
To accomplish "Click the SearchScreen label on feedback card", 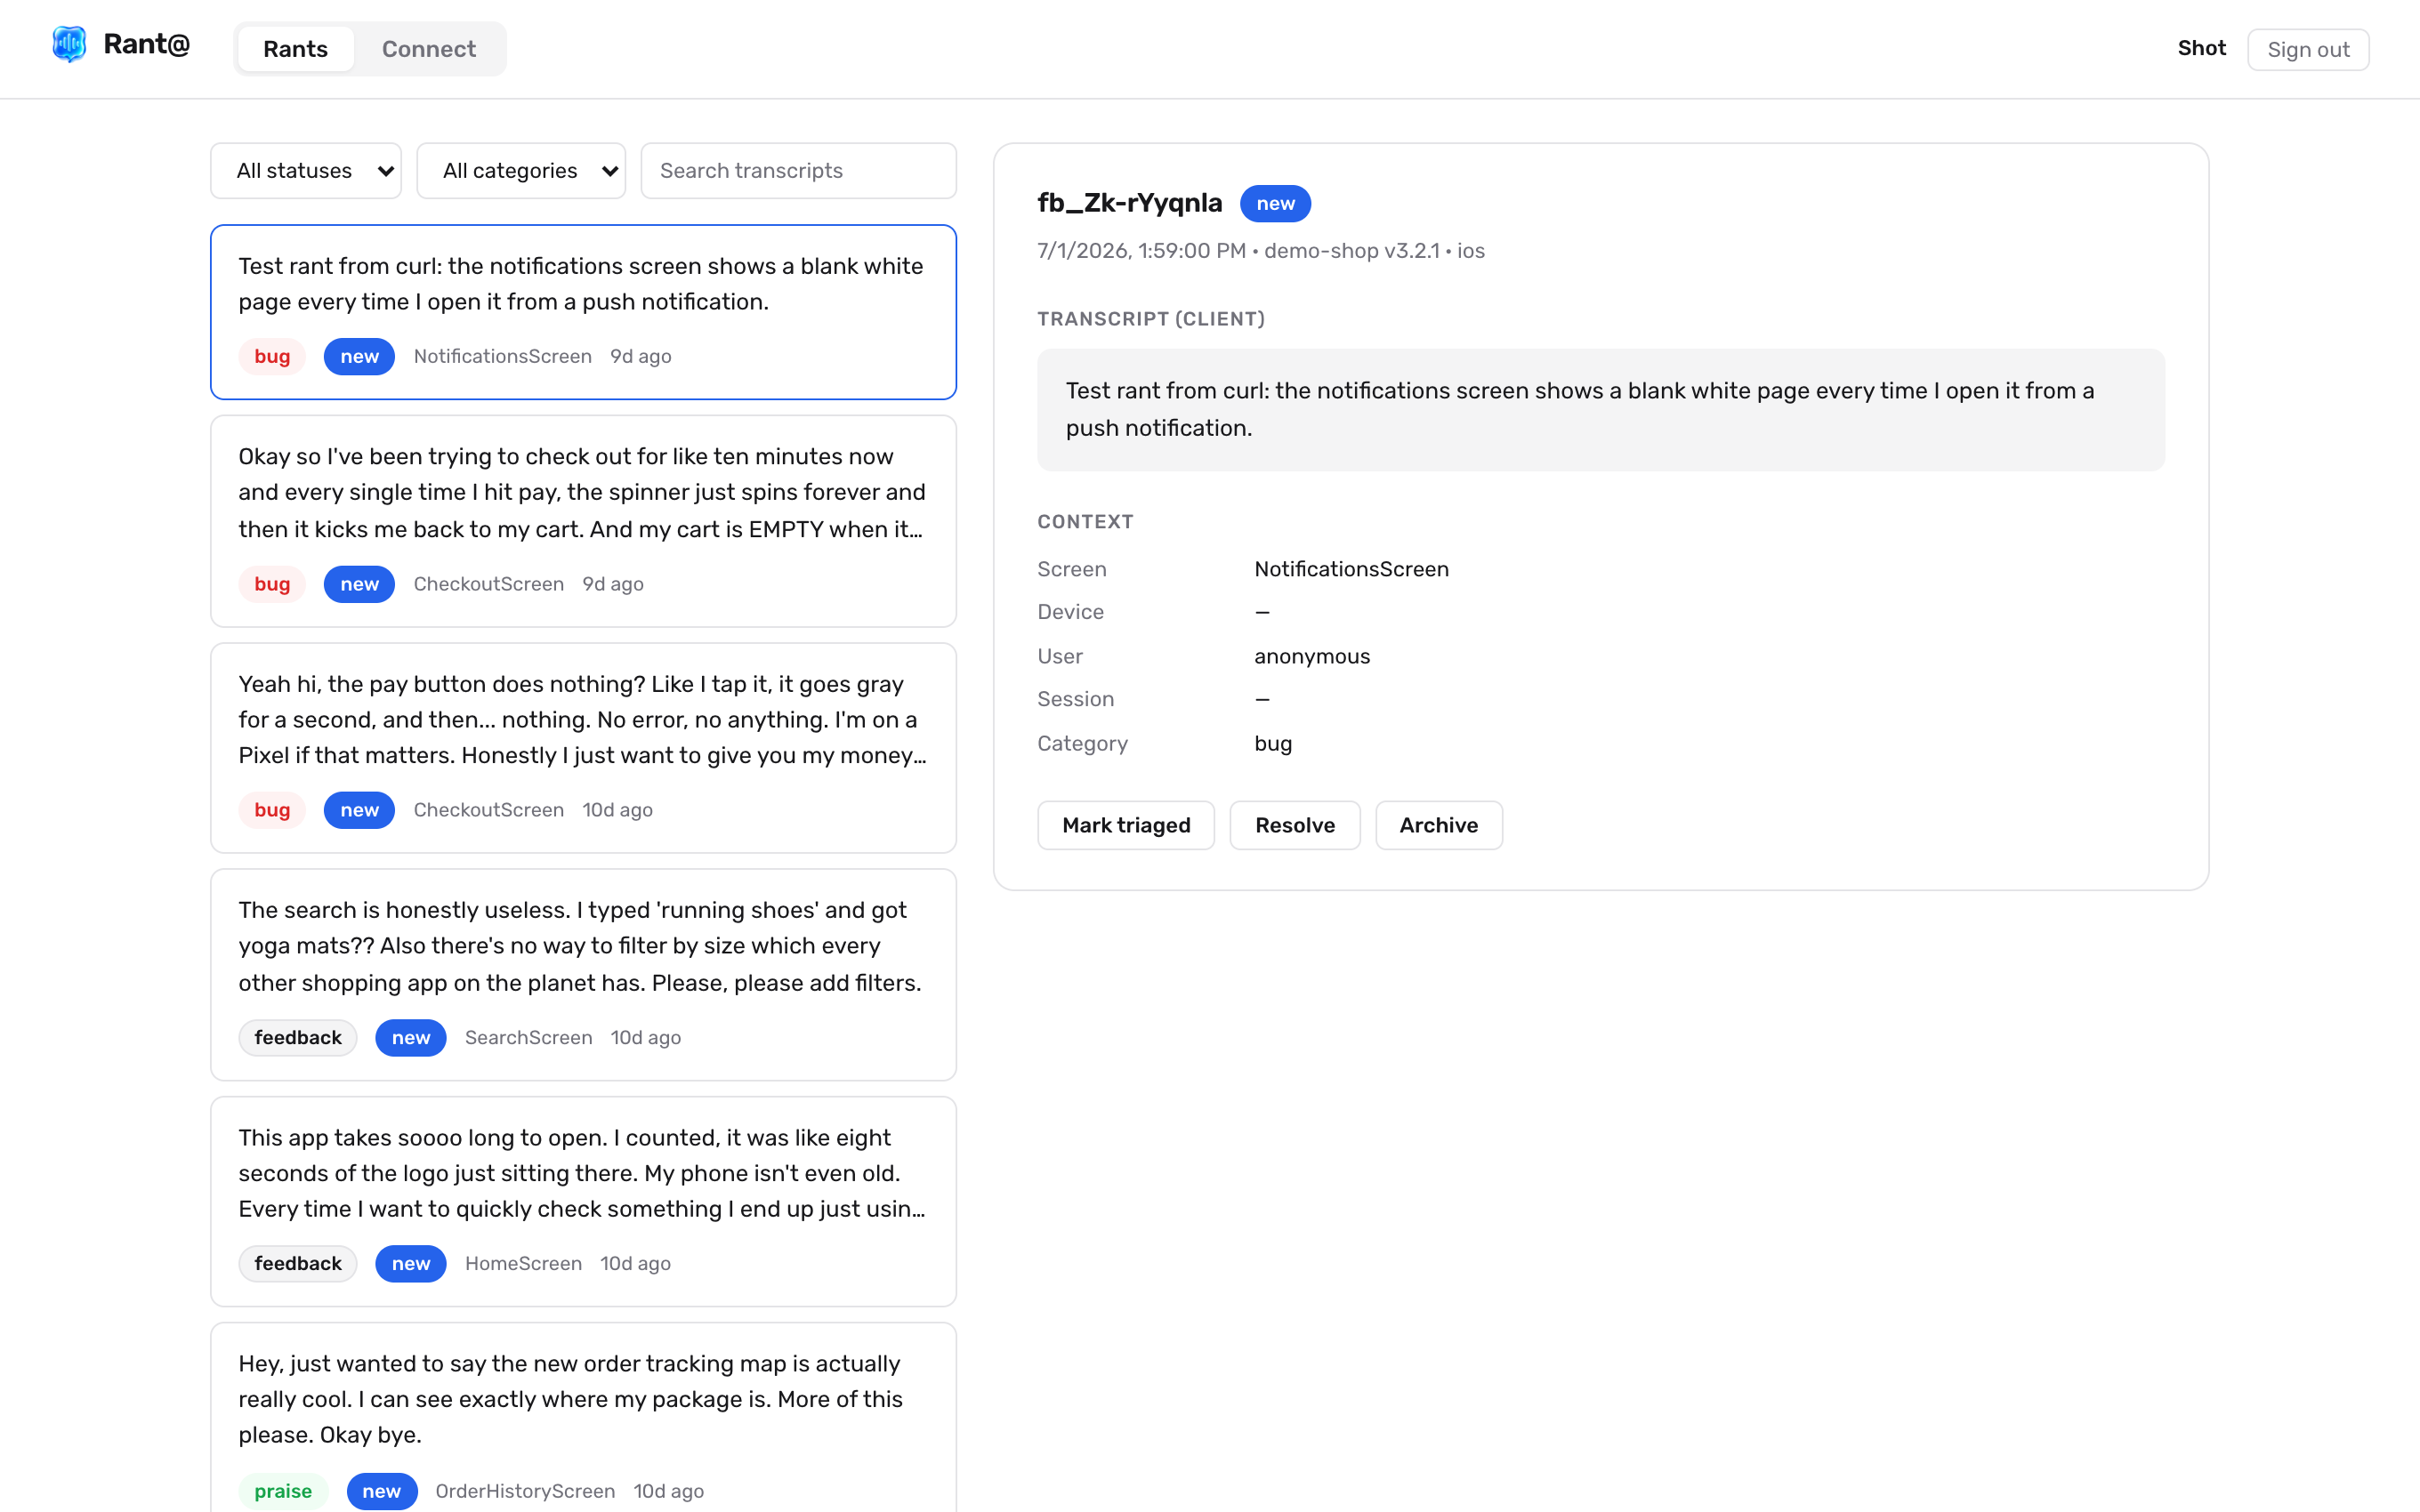I will pyautogui.click(x=528, y=1037).
